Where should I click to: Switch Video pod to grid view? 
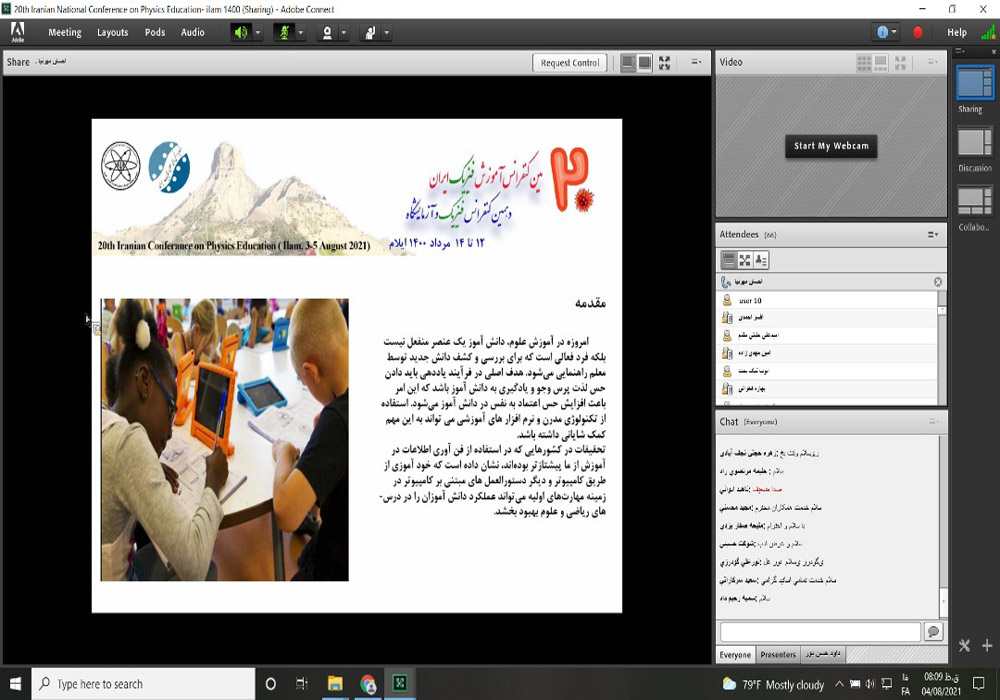[864, 62]
